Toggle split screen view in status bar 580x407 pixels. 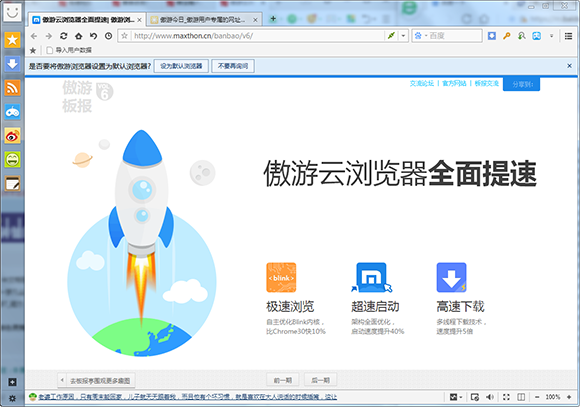click(521, 397)
